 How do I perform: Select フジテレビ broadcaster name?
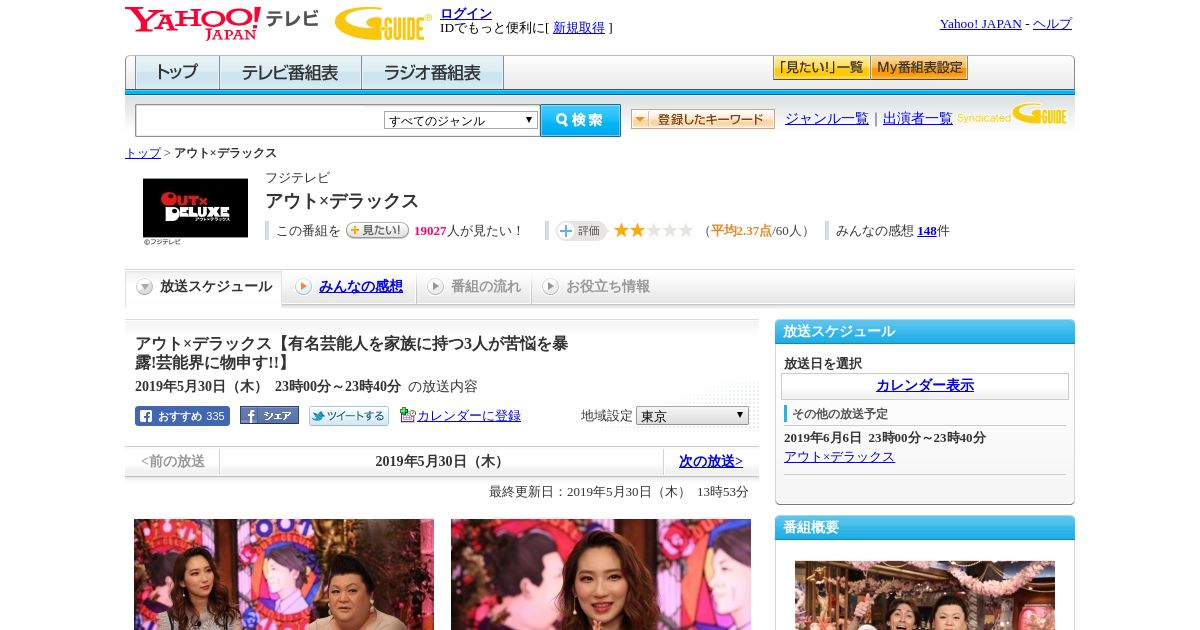(297, 178)
